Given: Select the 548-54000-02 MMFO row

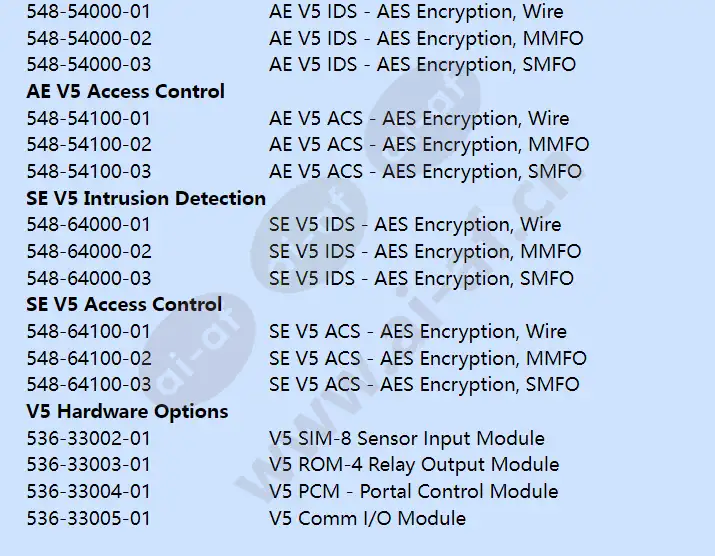Looking at the screenshot, I should click(305, 38).
